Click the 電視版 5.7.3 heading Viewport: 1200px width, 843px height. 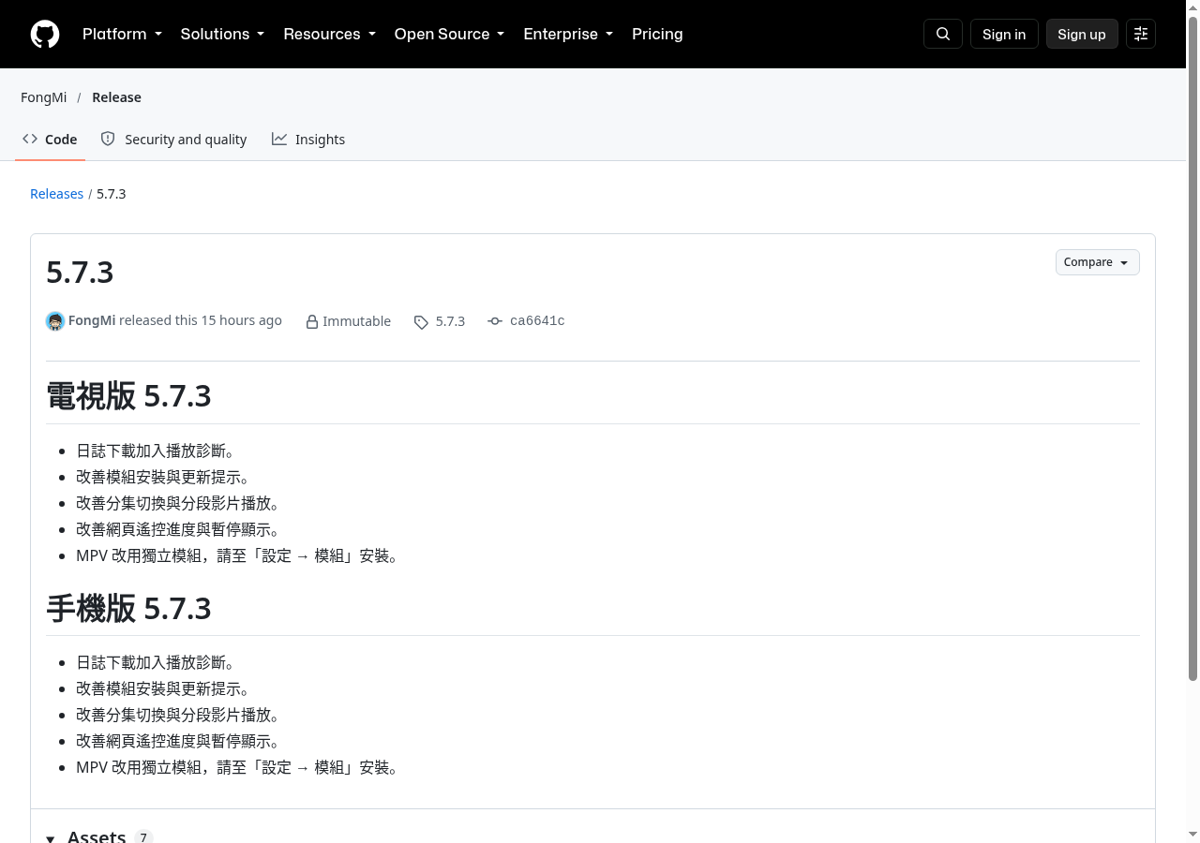(x=129, y=396)
